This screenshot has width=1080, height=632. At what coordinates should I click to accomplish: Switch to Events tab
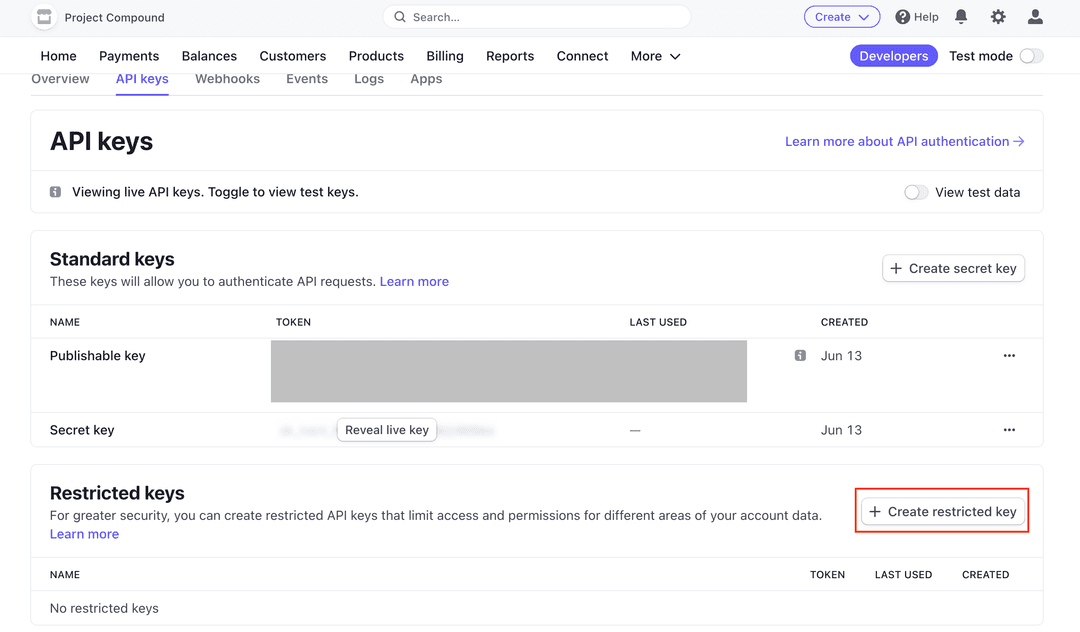pos(307,78)
